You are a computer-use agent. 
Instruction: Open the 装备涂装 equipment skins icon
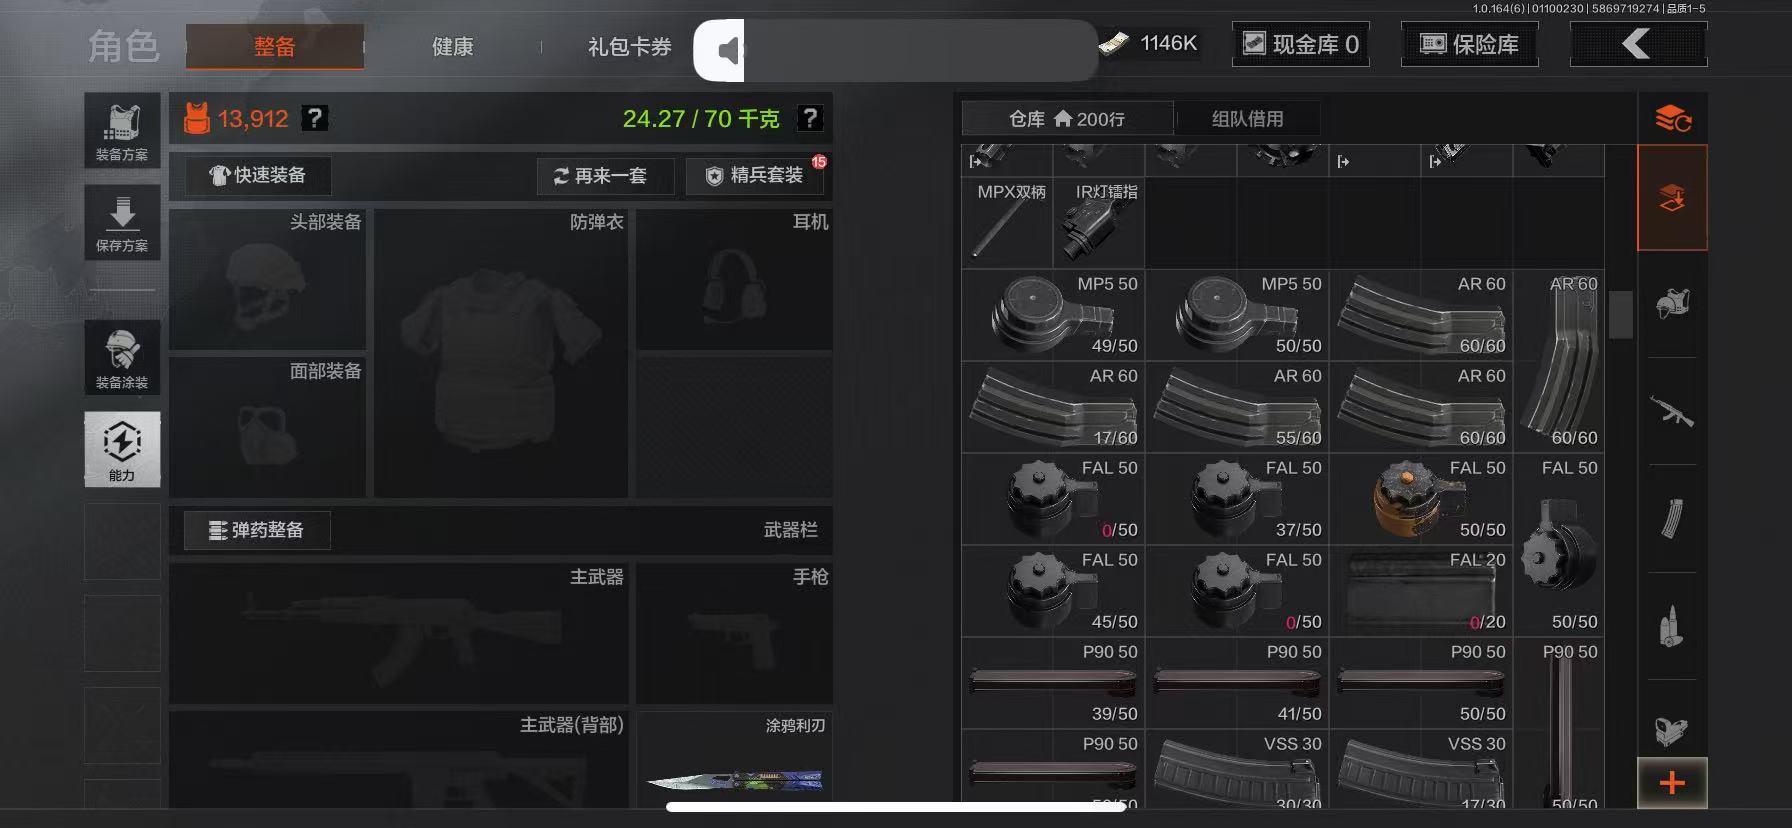pyautogui.click(x=122, y=358)
